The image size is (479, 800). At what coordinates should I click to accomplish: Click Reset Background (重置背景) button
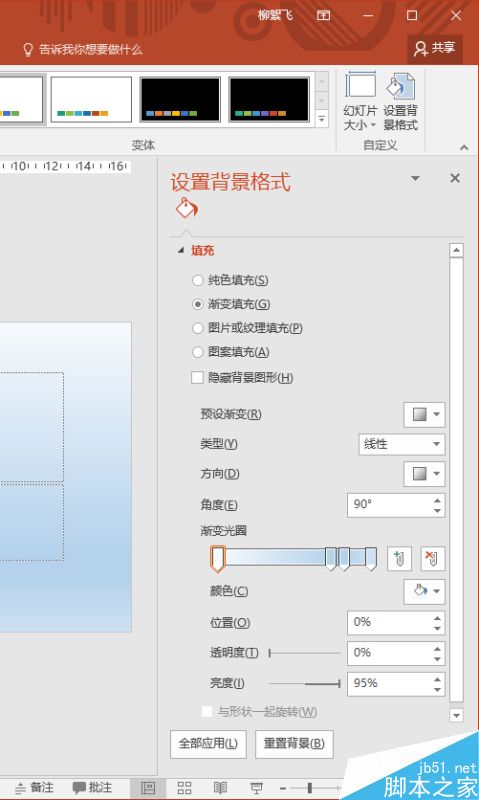pos(294,744)
